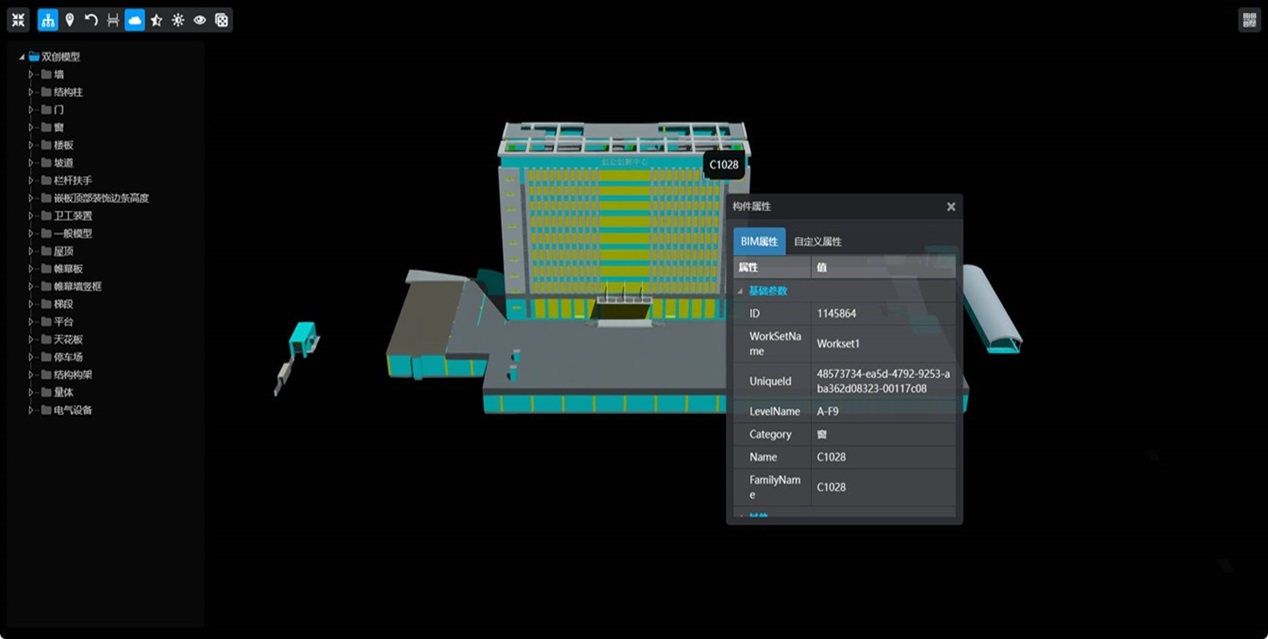Select the section measurement tool icon
This screenshot has height=639, width=1268.
pyautogui.click(x=113, y=20)
